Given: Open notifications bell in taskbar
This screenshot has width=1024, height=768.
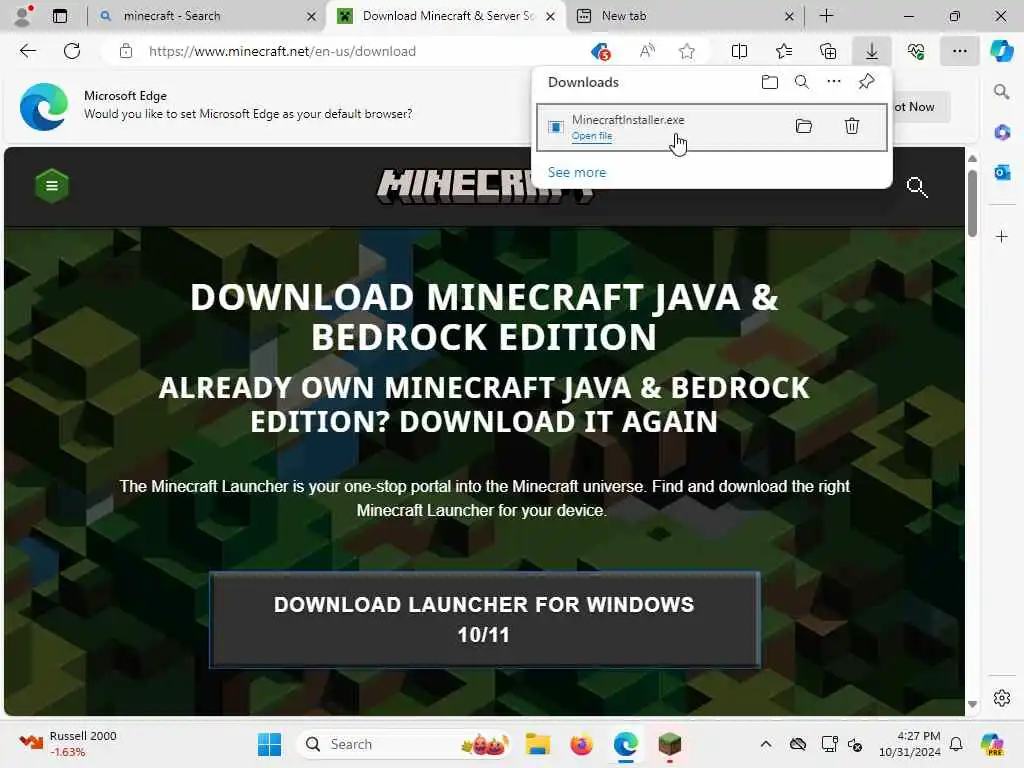Looking at the screenshot, I should pyautogui.click(x=956, y=744).
